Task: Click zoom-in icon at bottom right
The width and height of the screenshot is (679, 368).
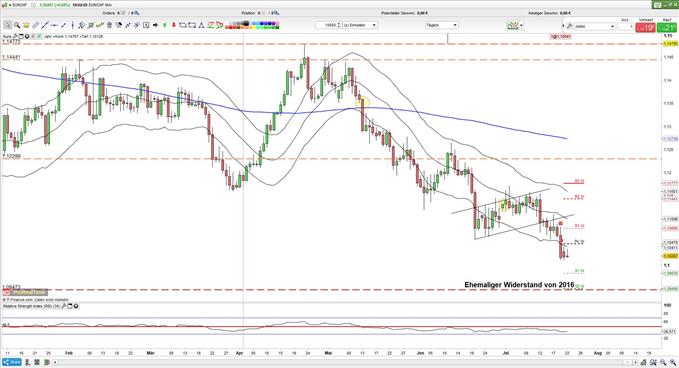Action: (x=673, y=362)
